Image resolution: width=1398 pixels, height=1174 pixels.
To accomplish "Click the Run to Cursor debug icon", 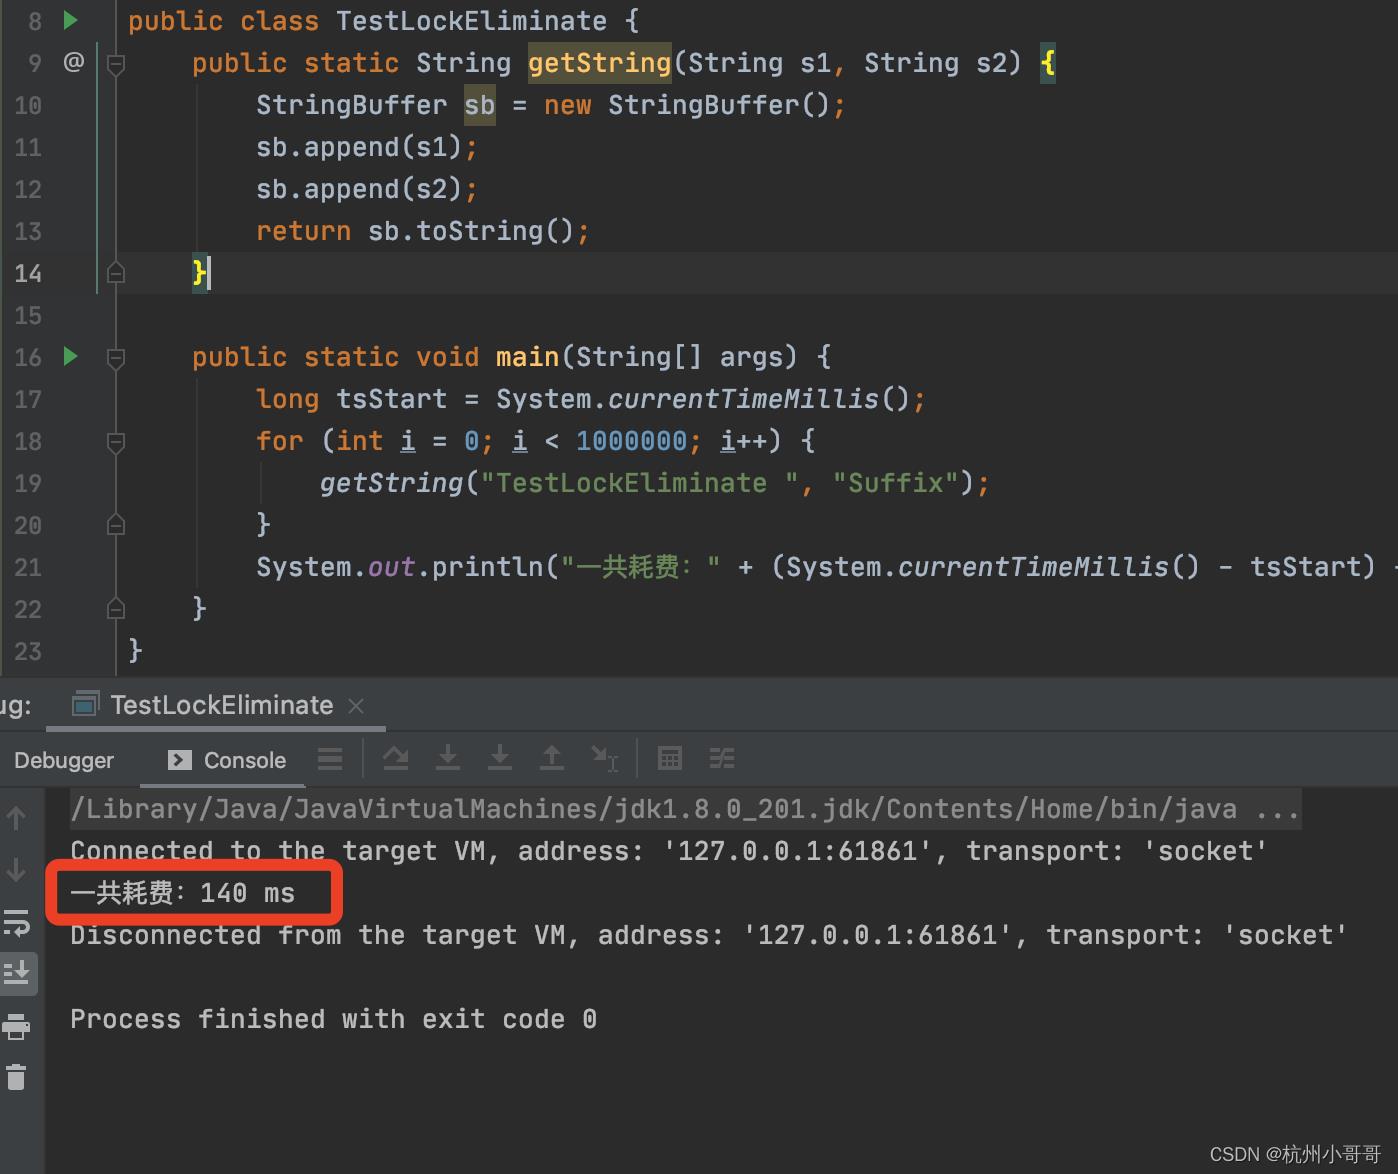I will point(604,759).
